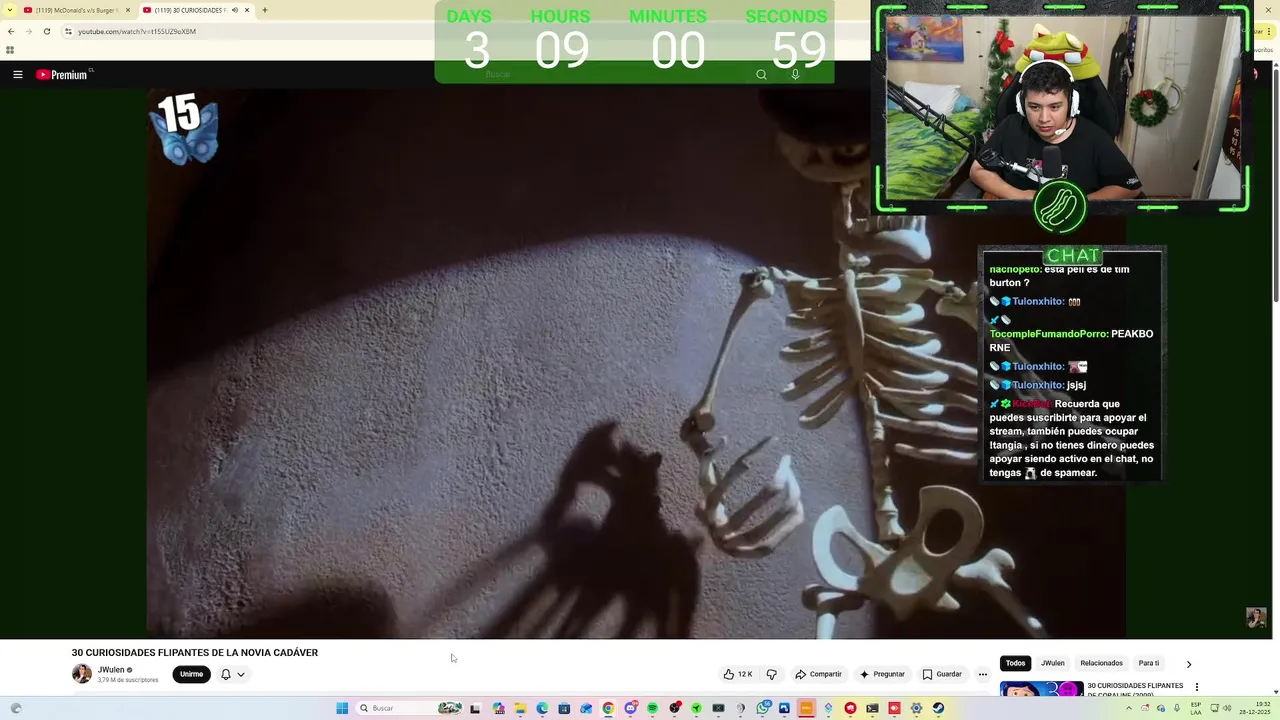1280x720 pixels.
Task: Click the 3,79 M de suscriptores text
Action: [128, 680]
